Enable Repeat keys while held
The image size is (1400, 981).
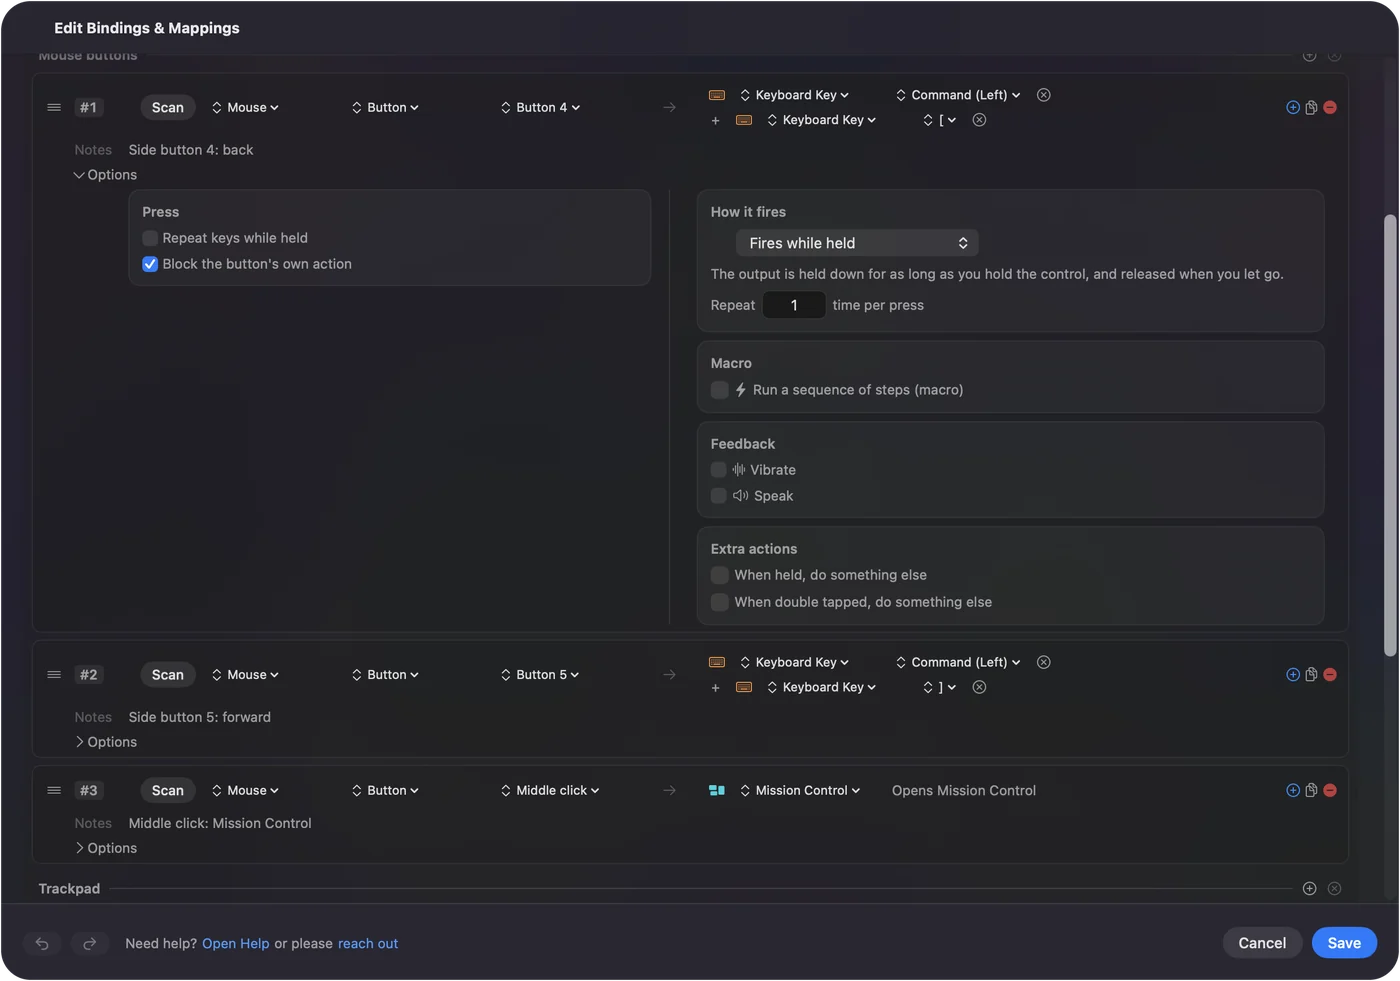point(150,238)
